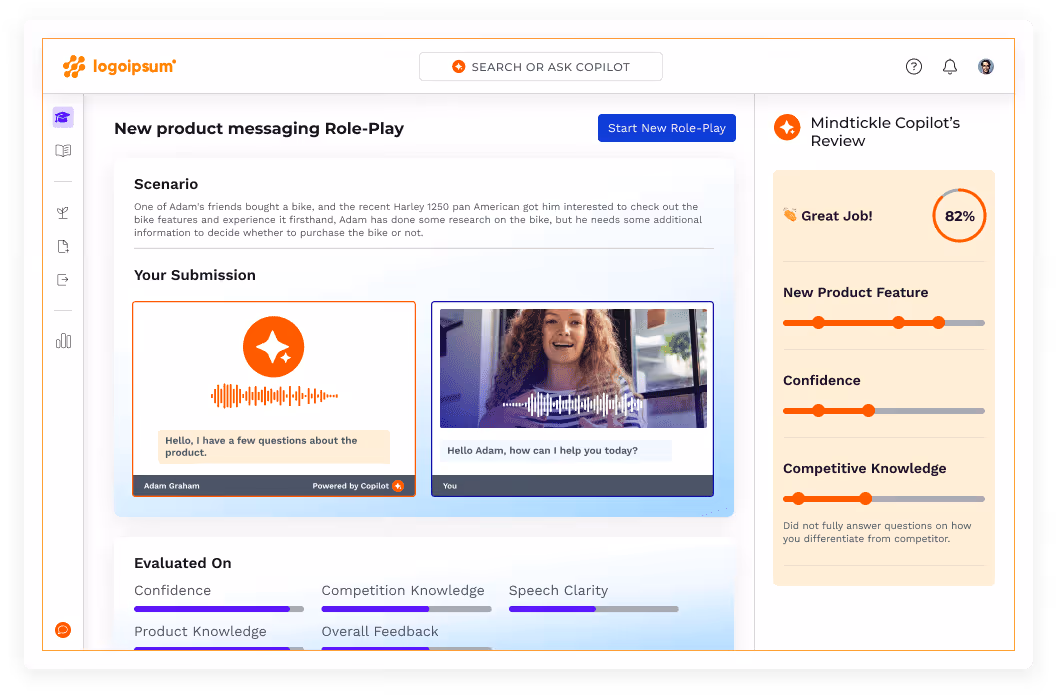Click the logoipsum logo
Screen dimensions: 1057x697
119,66
